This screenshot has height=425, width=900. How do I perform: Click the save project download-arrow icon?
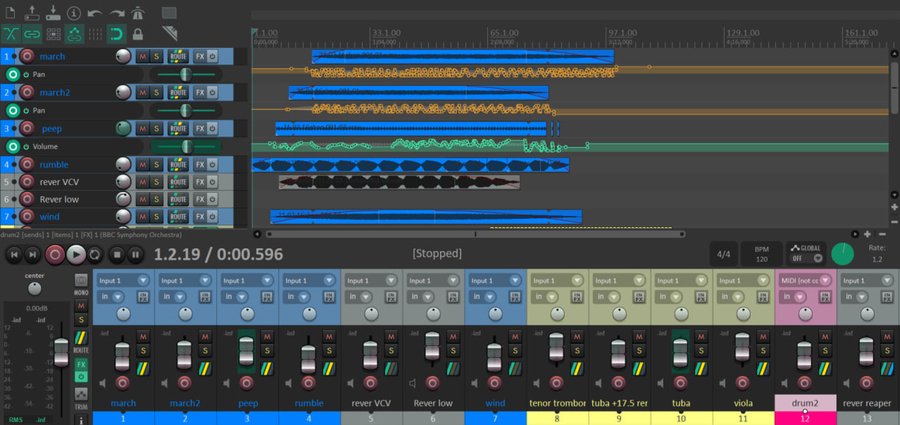point(53,12)
